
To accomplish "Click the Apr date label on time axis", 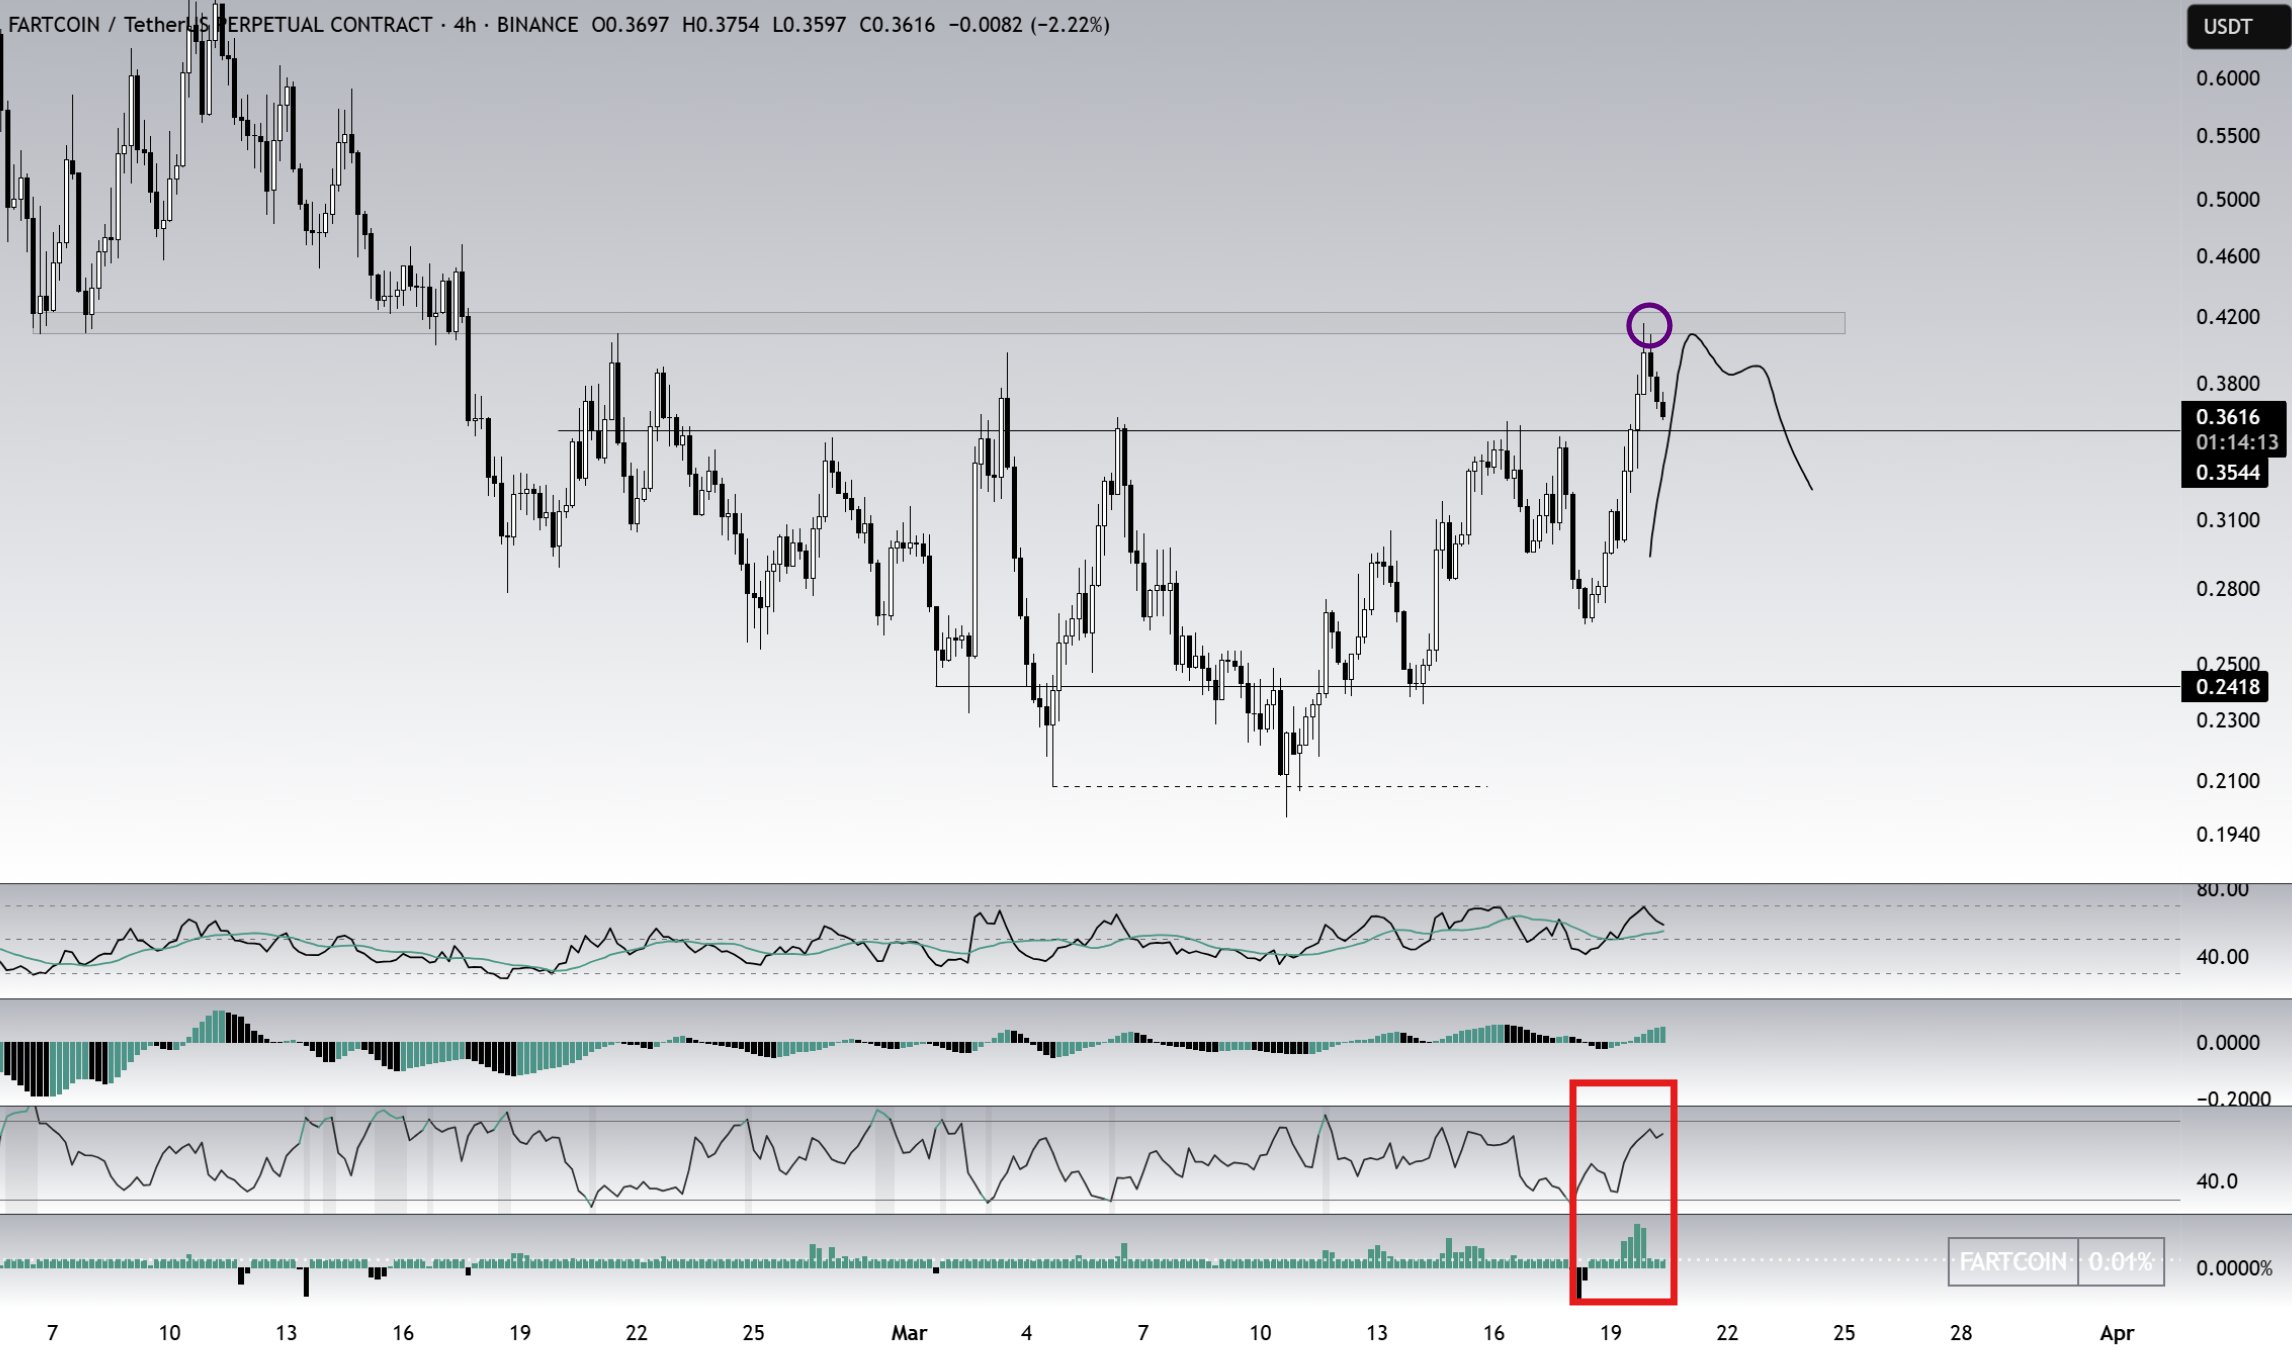I will pos(2117,1333).
